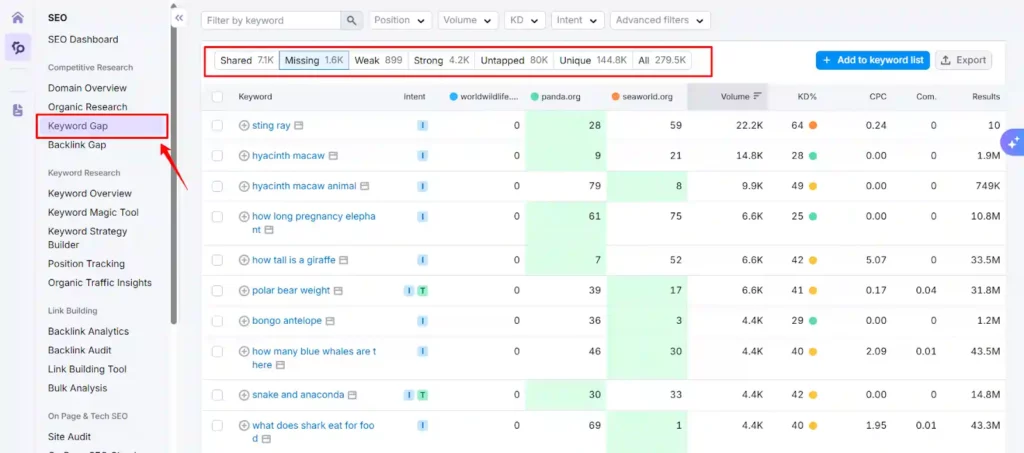The width and height of the screenshot is (1024, 453).
Task: Click the export upload icon
Action: 946,60
